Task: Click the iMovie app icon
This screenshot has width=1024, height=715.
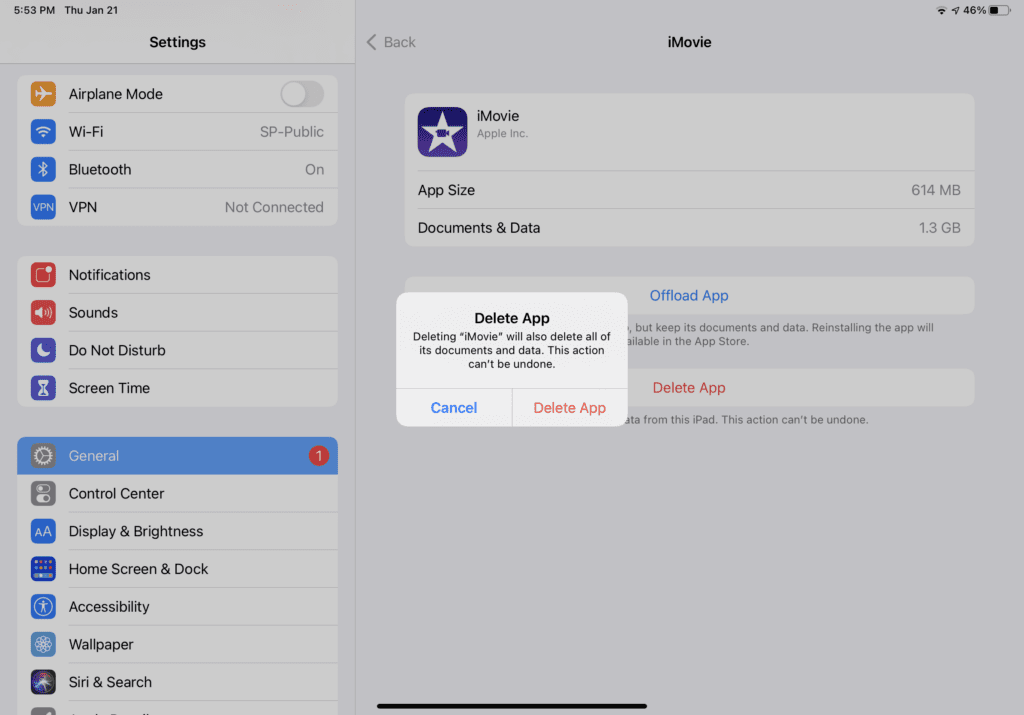Action: click(442, 131)
